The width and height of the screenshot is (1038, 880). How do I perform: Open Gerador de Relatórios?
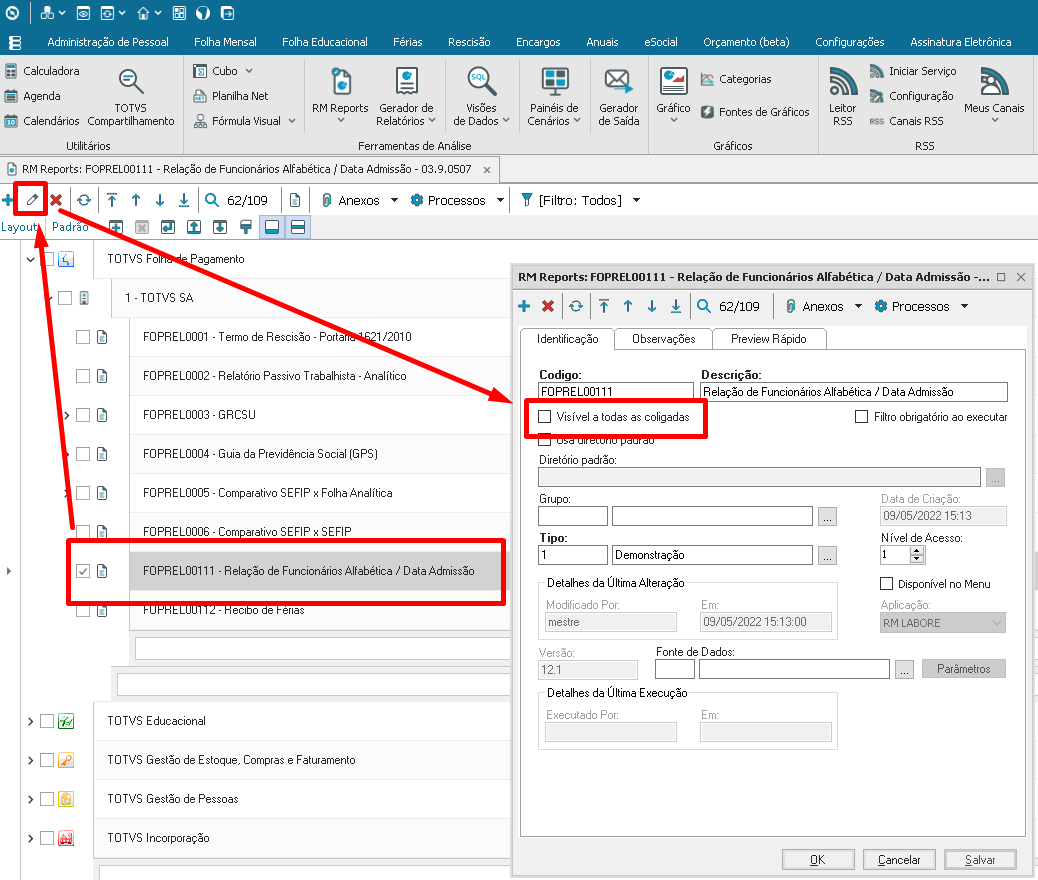406,95
